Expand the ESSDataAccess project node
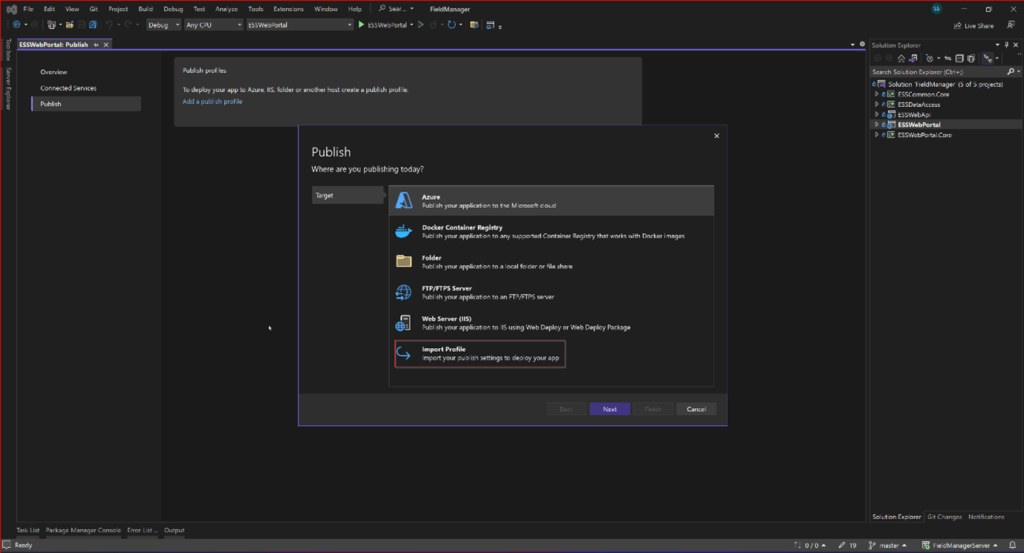Image resolution: width=1024 pixels, height=553 pixels. coord(877,104)
